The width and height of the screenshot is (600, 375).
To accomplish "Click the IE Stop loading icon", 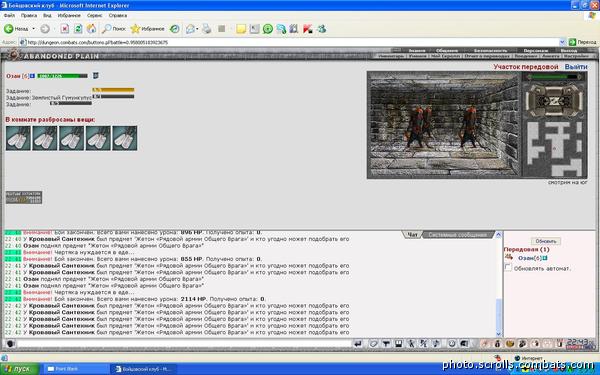I will (x=65, y=29).
